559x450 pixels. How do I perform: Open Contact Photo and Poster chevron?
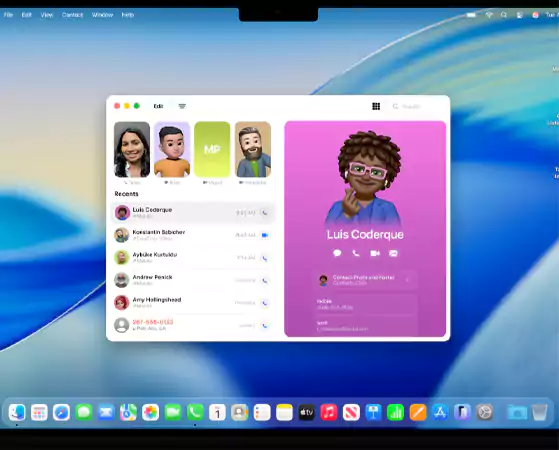pos(407,280)
